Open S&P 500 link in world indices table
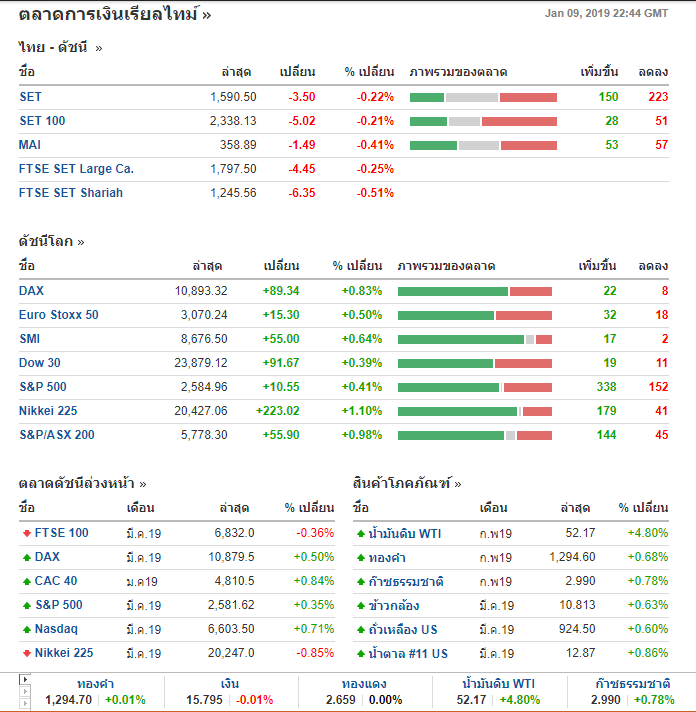696x712 pixels. (x=43, y=387)
